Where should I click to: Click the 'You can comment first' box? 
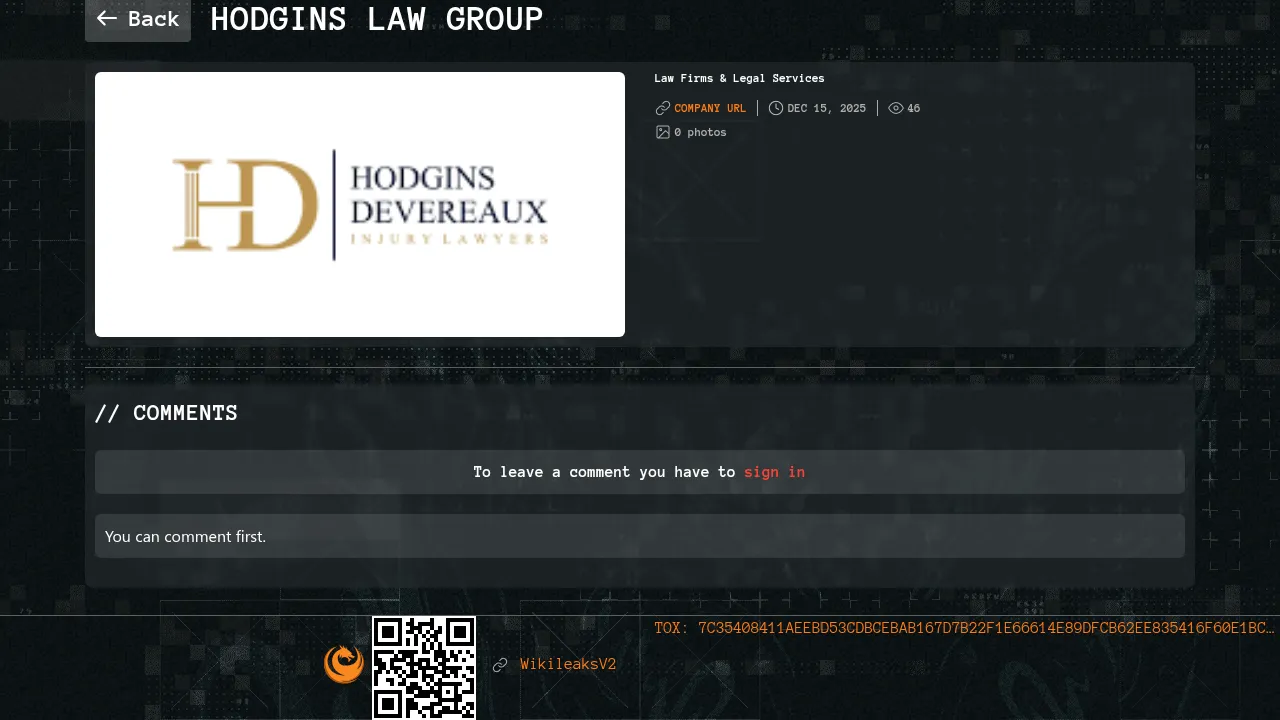click(640, 536)
